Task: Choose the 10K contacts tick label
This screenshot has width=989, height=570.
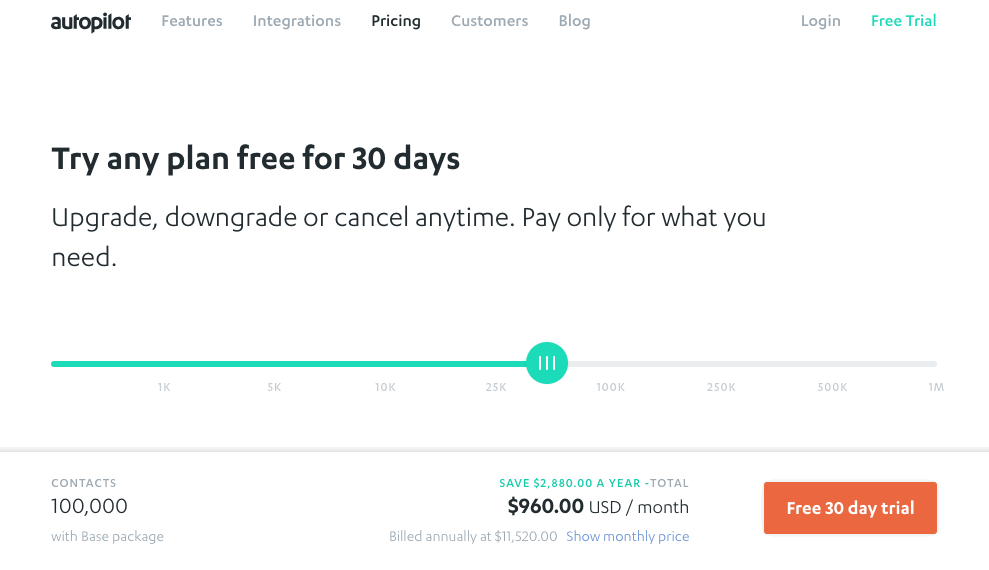Action: pos(385,387)
